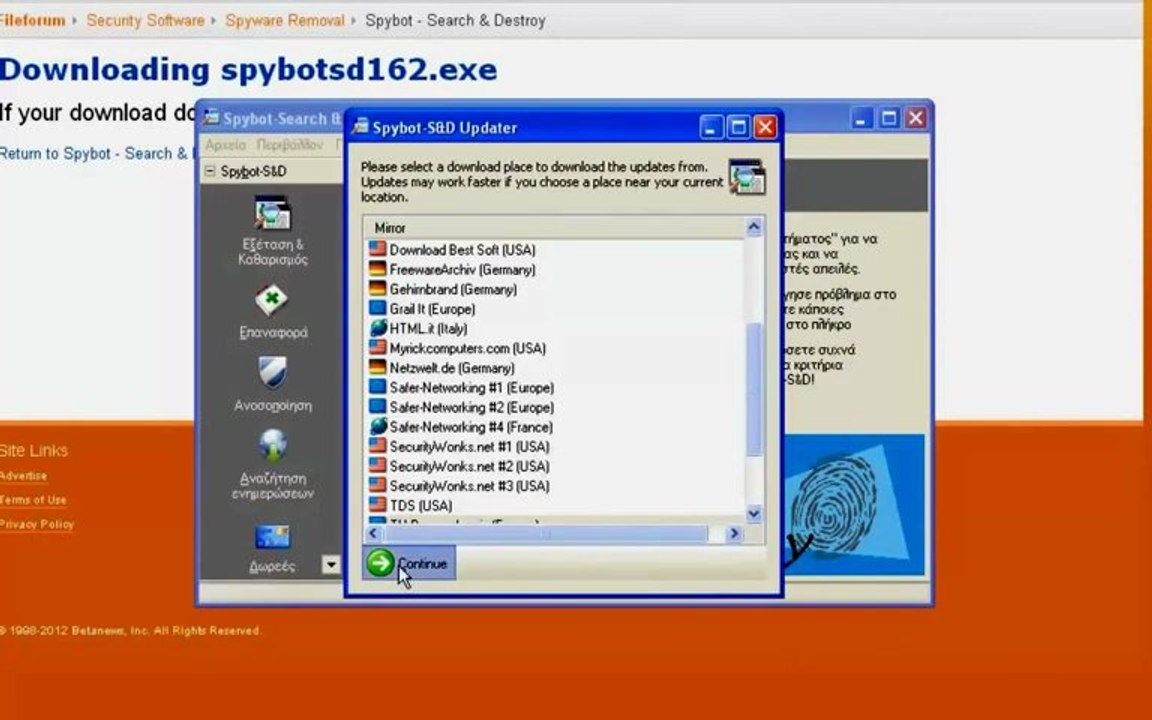This screenshot has height=720, width=1152.
Task: Select Gehirnbrand (Germany) mirror
Action: tap(453, 289)
